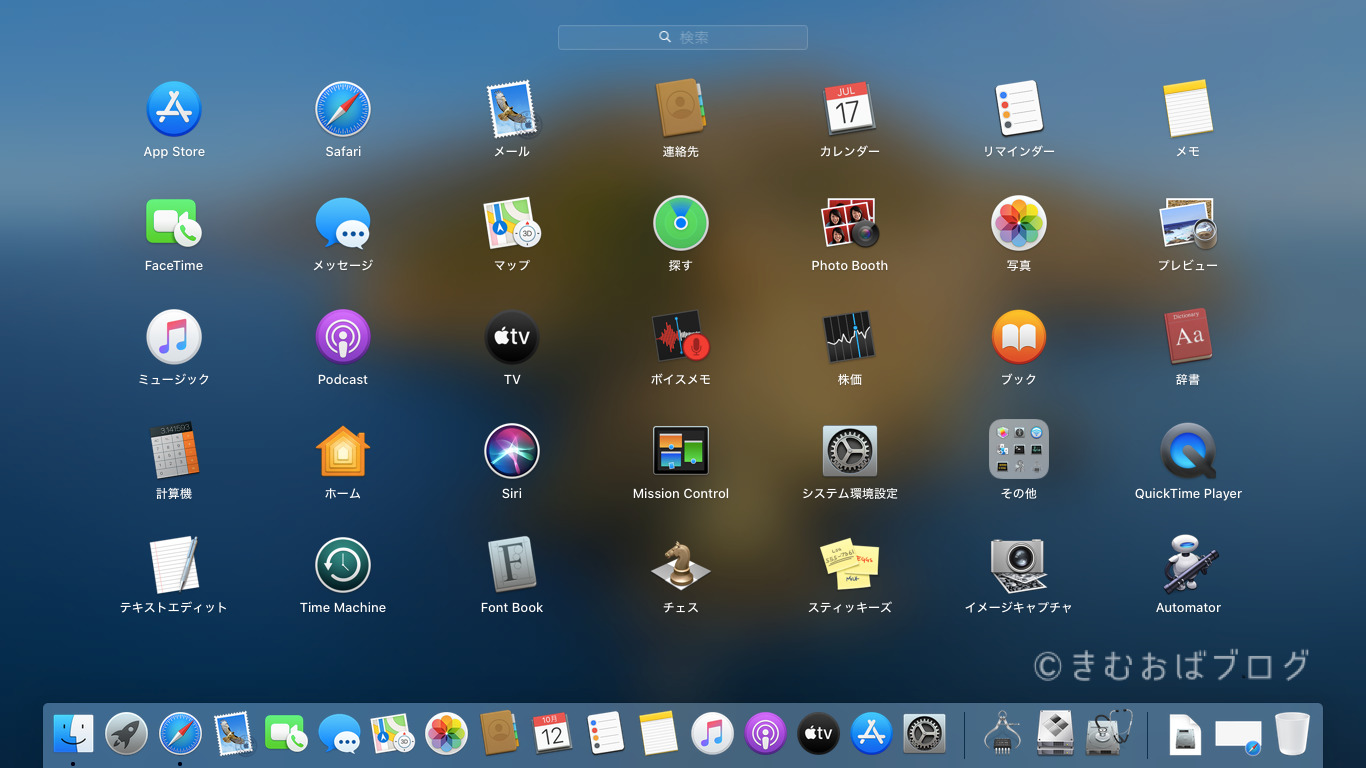Open メール app in Launchpad

[x=512, y=109]
